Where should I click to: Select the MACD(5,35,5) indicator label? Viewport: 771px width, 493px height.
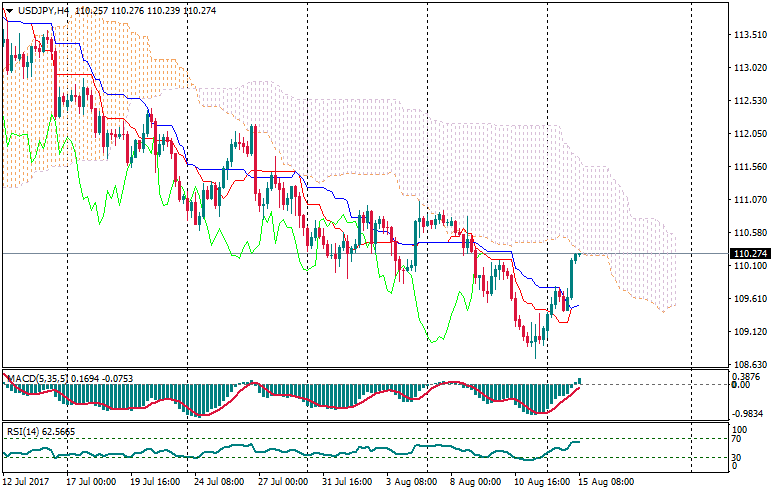coord(38,379)
